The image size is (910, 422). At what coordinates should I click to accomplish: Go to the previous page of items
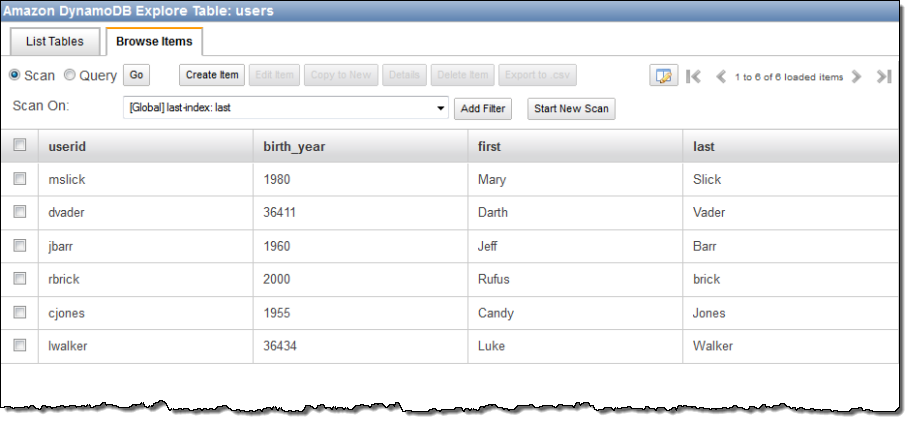pyautogui.click(x=721, y=77)
